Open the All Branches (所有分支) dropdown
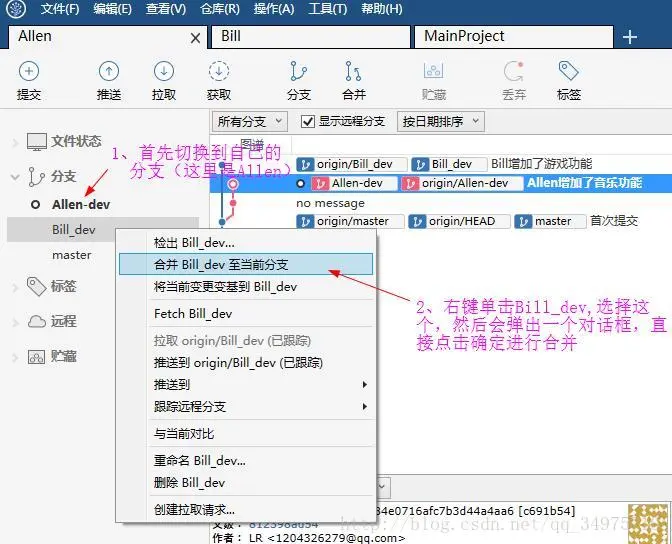This screenshot has width=672, height=544. (x=250, y=122)
